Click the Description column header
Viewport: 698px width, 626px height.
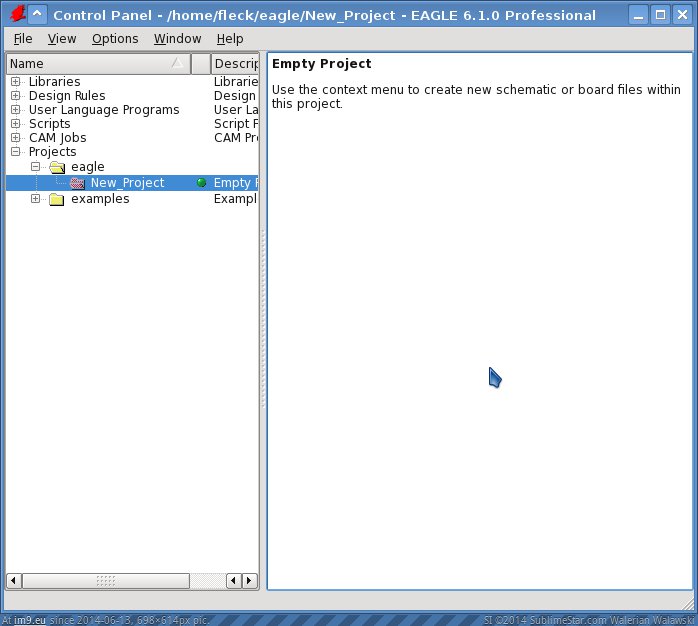tap(236, 63)
